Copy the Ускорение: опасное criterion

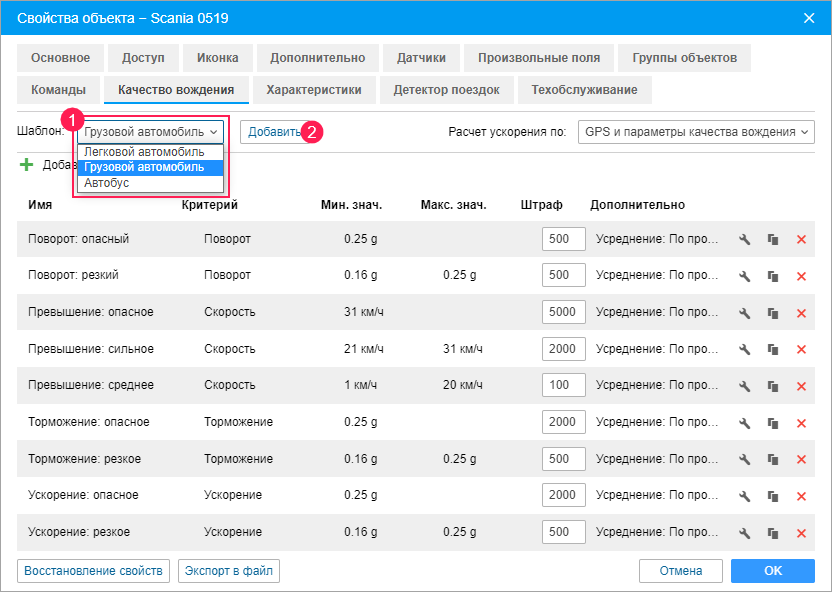pyautogui.click(x=773, y=495)
